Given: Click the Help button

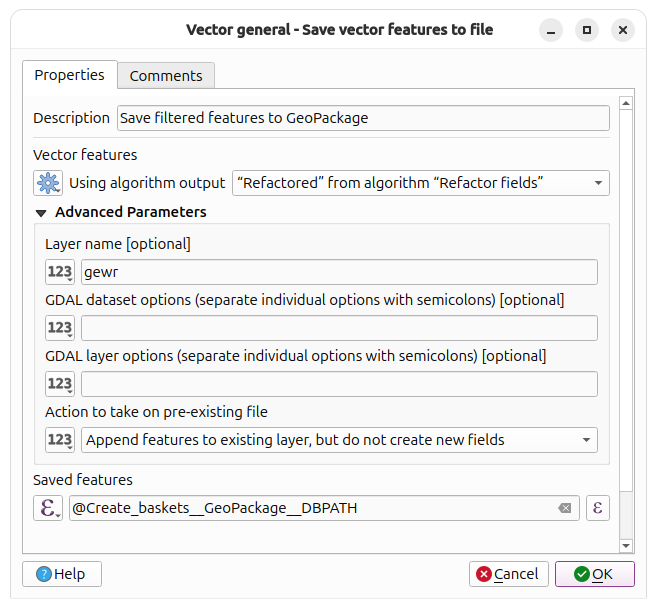Looking at the screenshot, I should [x=62, y=574].
